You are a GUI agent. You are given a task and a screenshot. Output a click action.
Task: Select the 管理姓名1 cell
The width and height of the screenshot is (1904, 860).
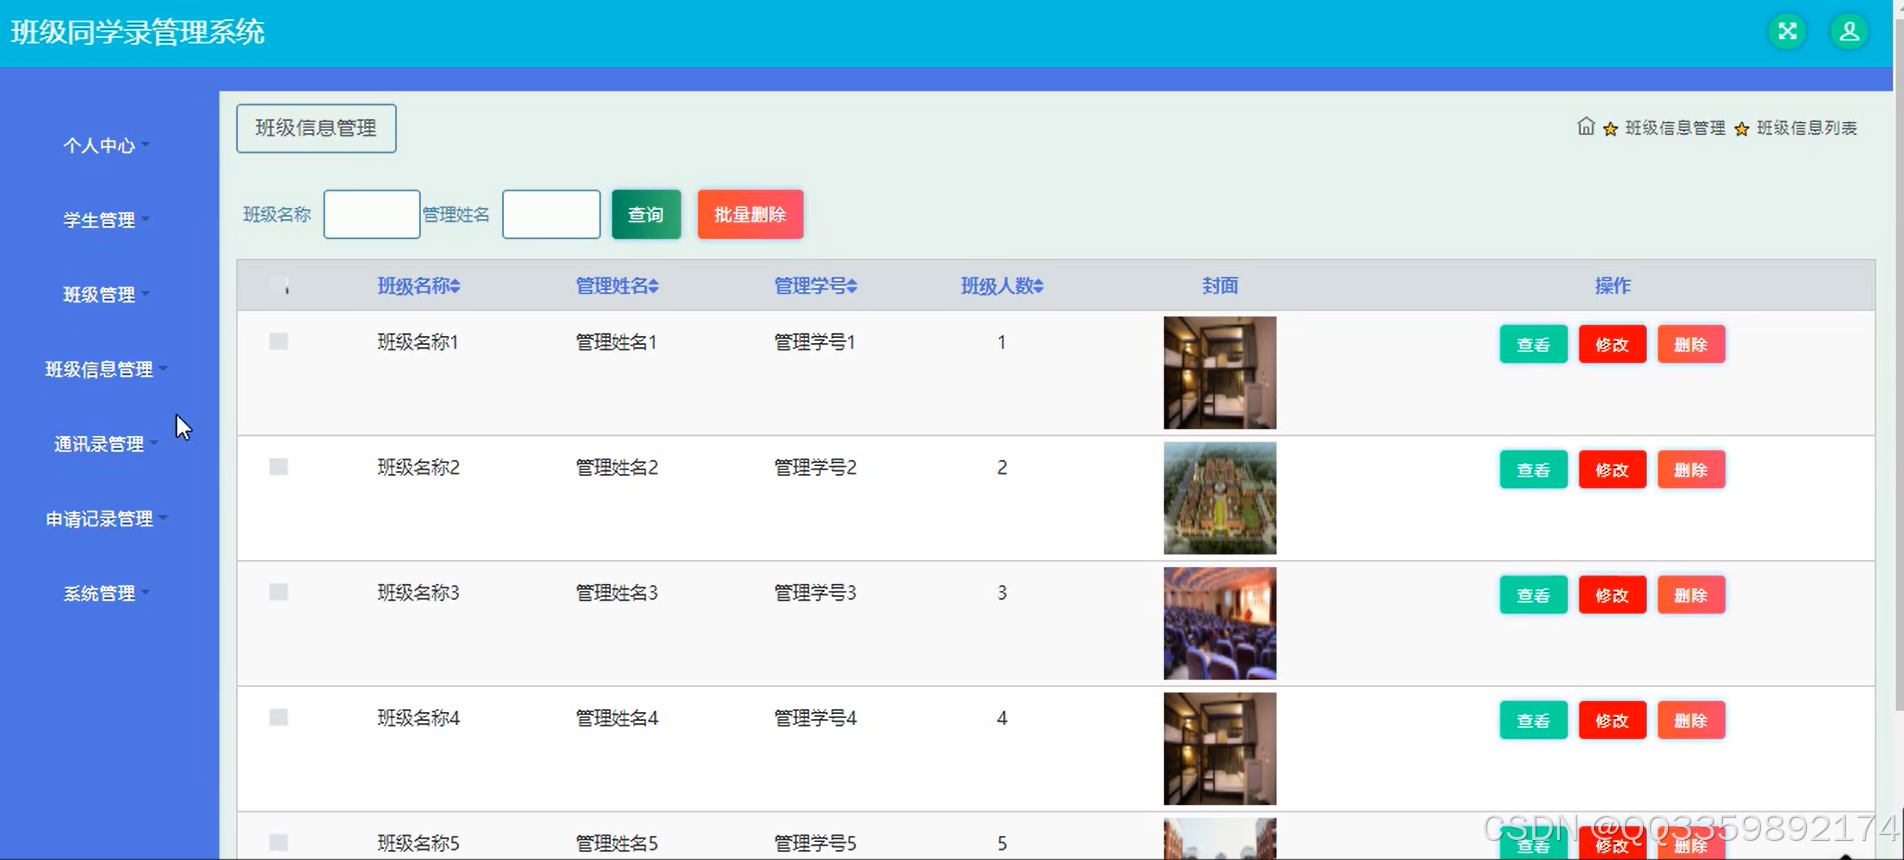tap(616, 342)
